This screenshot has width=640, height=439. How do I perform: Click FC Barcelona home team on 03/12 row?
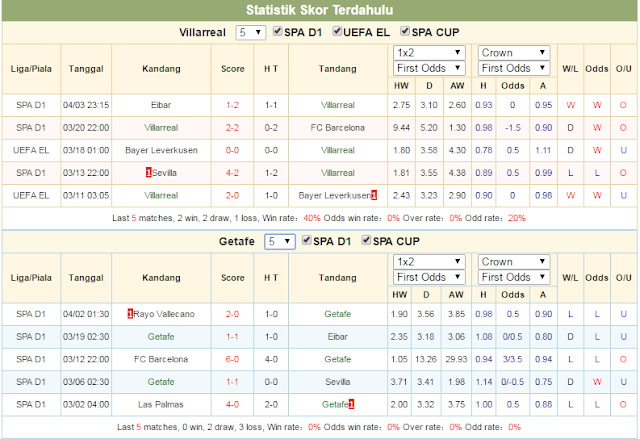tap(161, 359)
